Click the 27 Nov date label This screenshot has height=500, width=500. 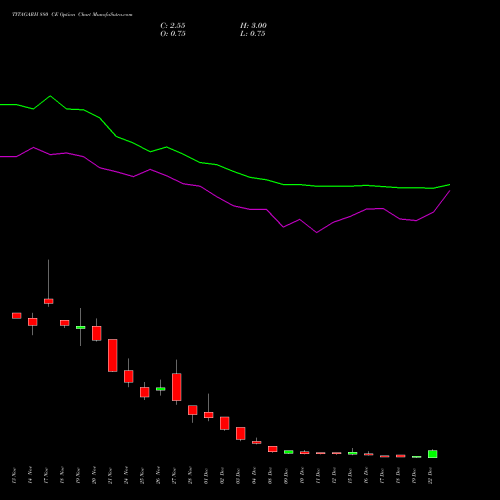[x=174, y=476]
